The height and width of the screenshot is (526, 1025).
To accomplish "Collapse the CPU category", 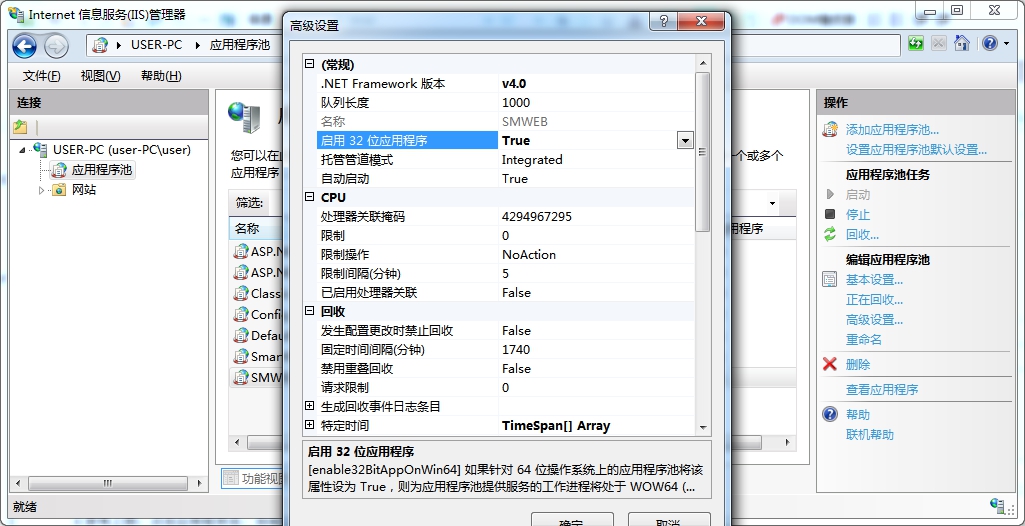I will [x=310, y=197].
